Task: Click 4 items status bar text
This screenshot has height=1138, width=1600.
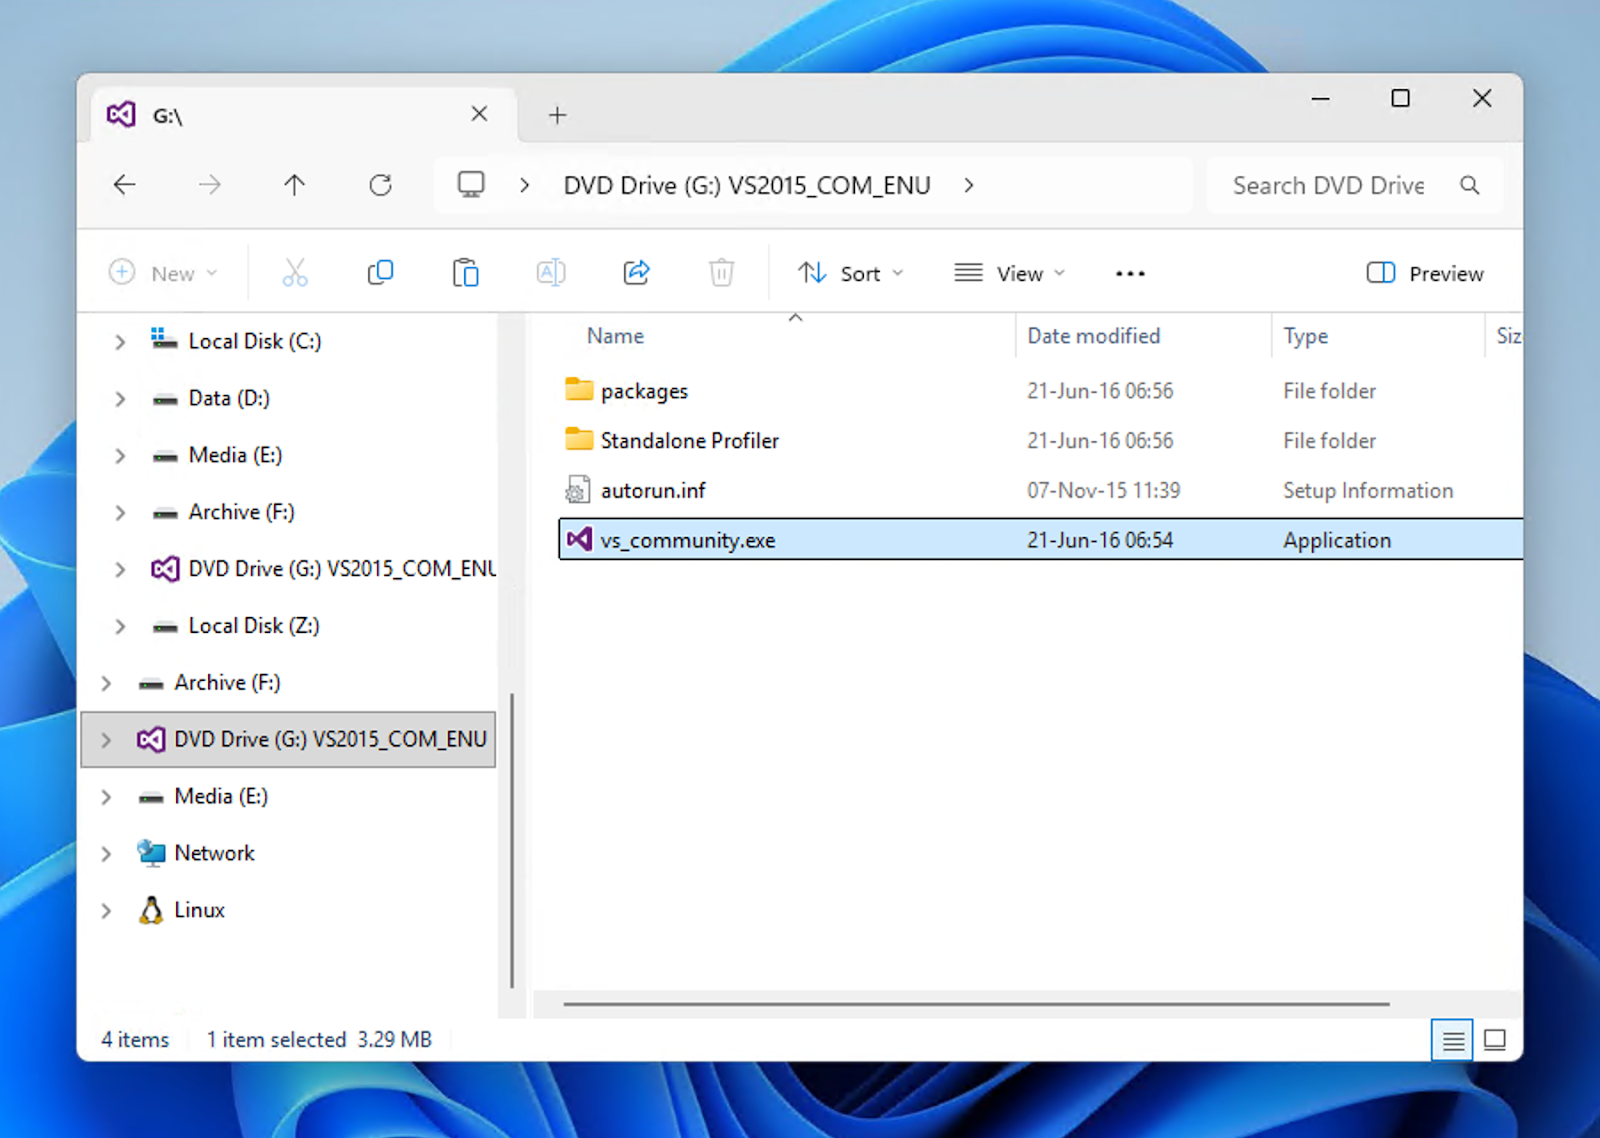Action: (135, 1040)
